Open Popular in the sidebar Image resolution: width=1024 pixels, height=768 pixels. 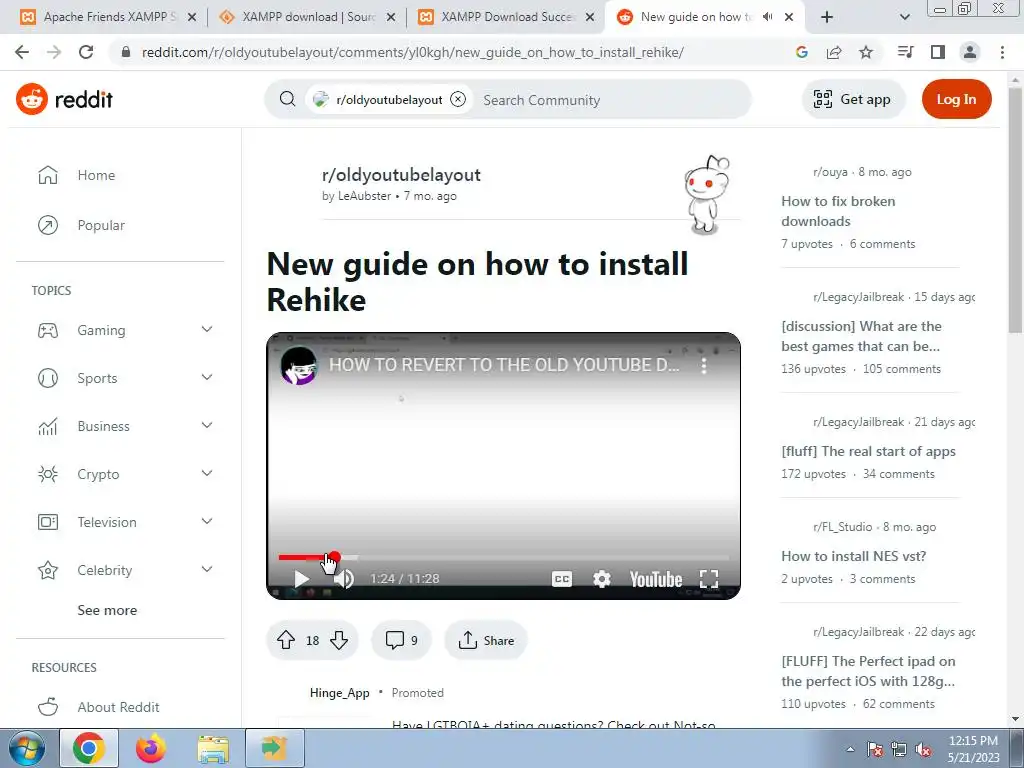coord(101,225)
